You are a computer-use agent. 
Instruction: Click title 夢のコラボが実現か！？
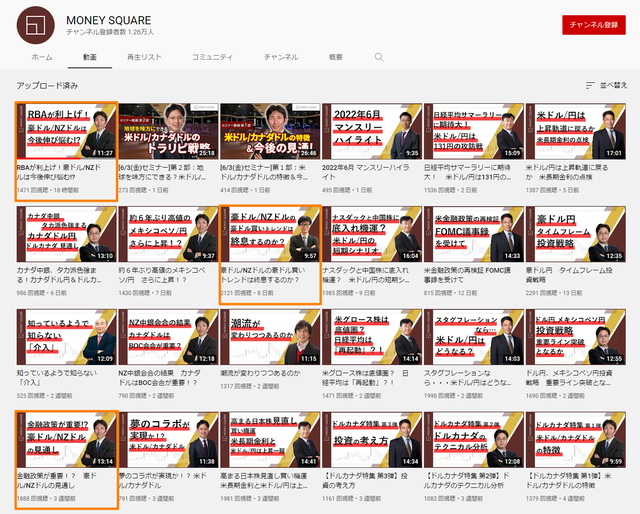point(163,481)
